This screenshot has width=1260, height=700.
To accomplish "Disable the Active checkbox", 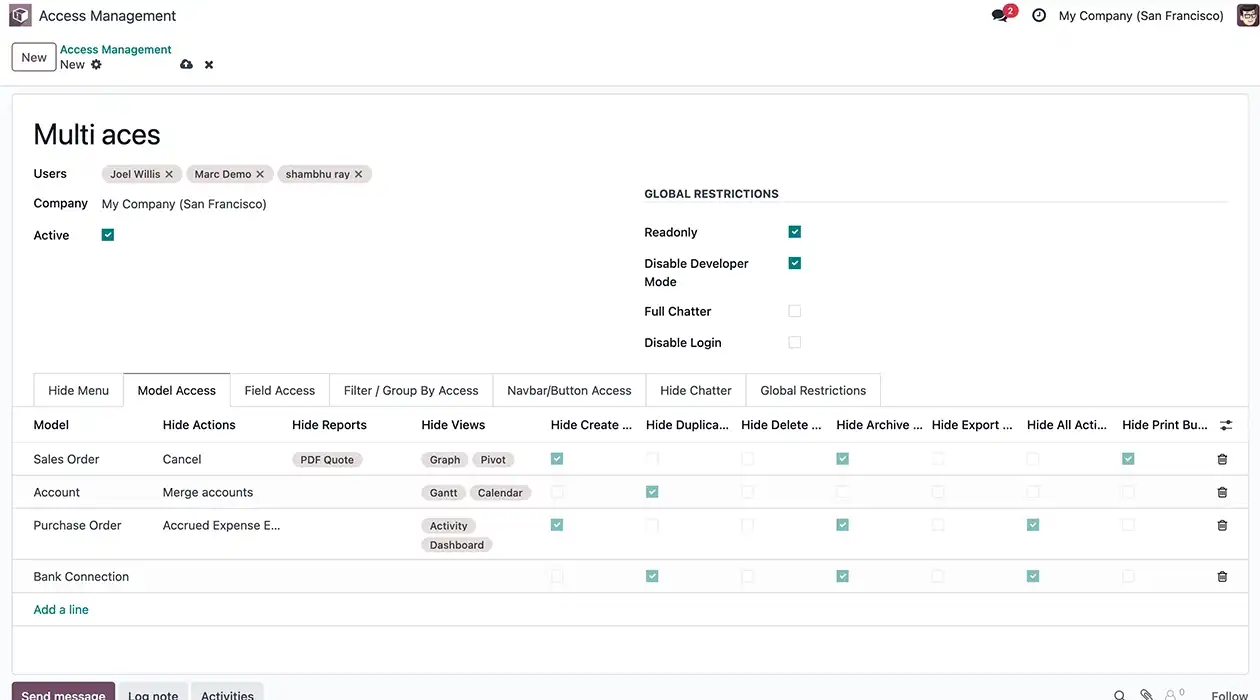I will click(x=107, y=234).
